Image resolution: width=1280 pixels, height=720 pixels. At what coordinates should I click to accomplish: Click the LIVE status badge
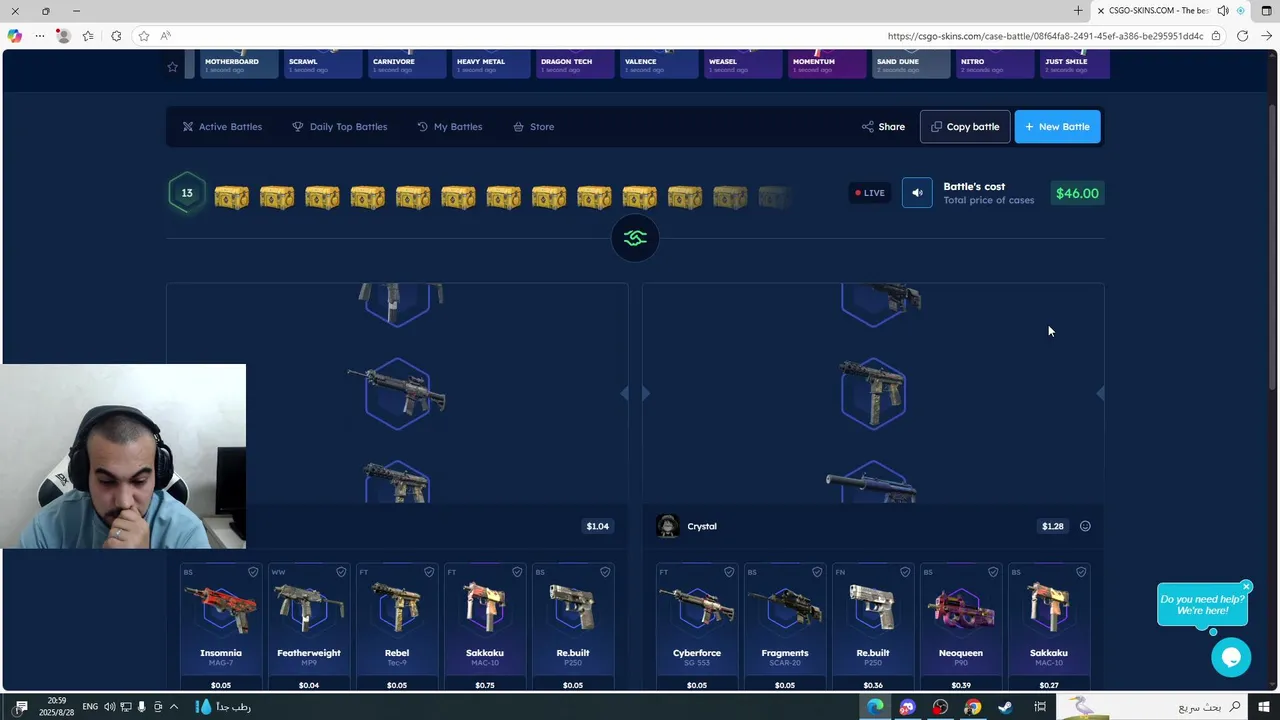coord(869,193)
